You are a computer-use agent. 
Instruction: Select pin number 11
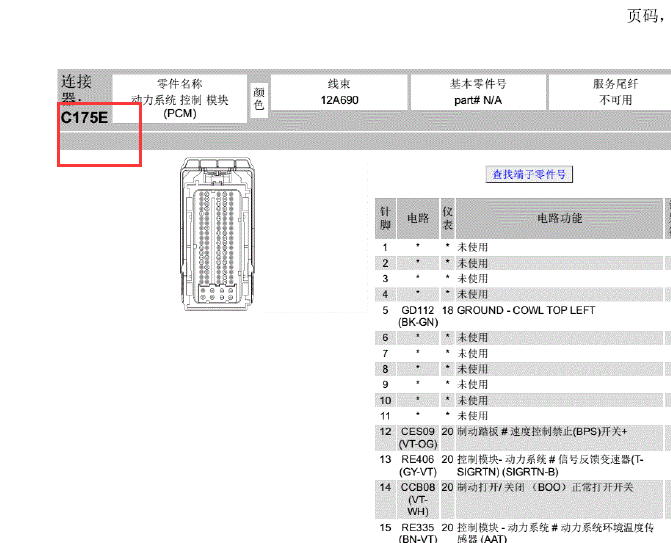click(385, 416)
